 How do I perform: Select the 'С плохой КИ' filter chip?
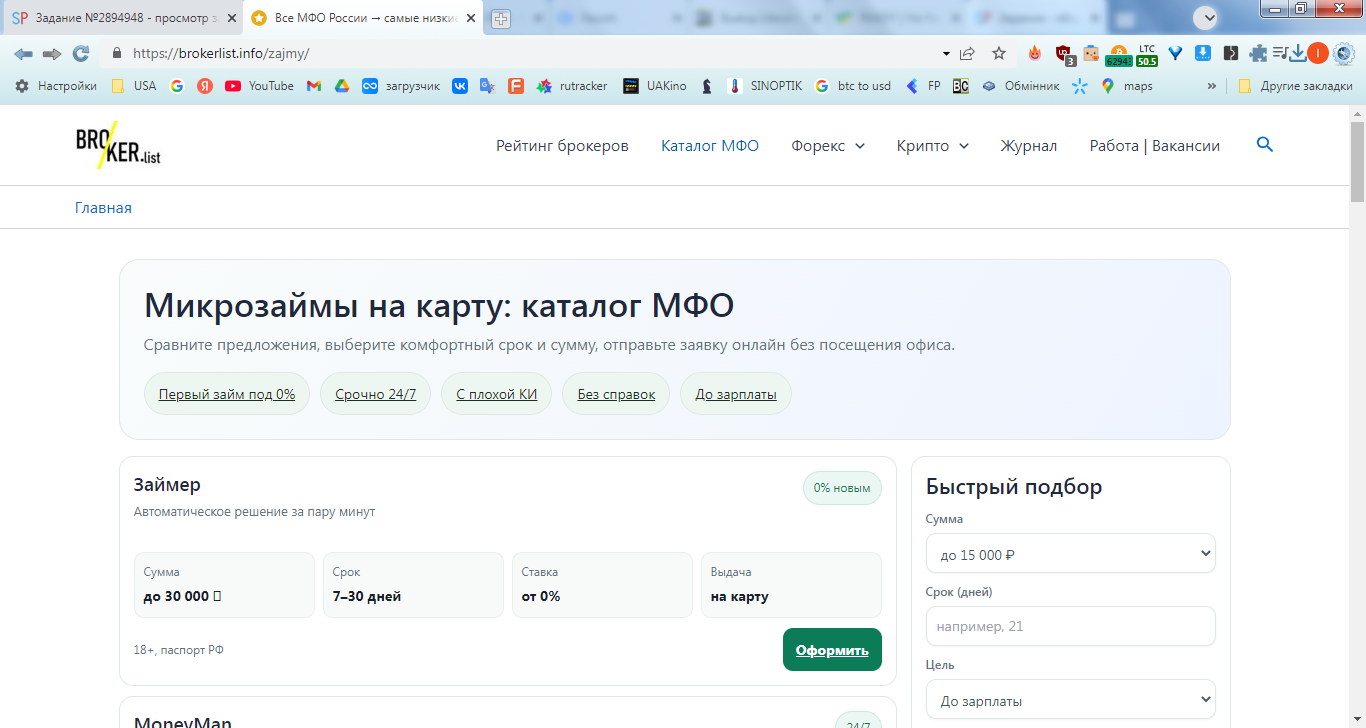coord(497,394)
